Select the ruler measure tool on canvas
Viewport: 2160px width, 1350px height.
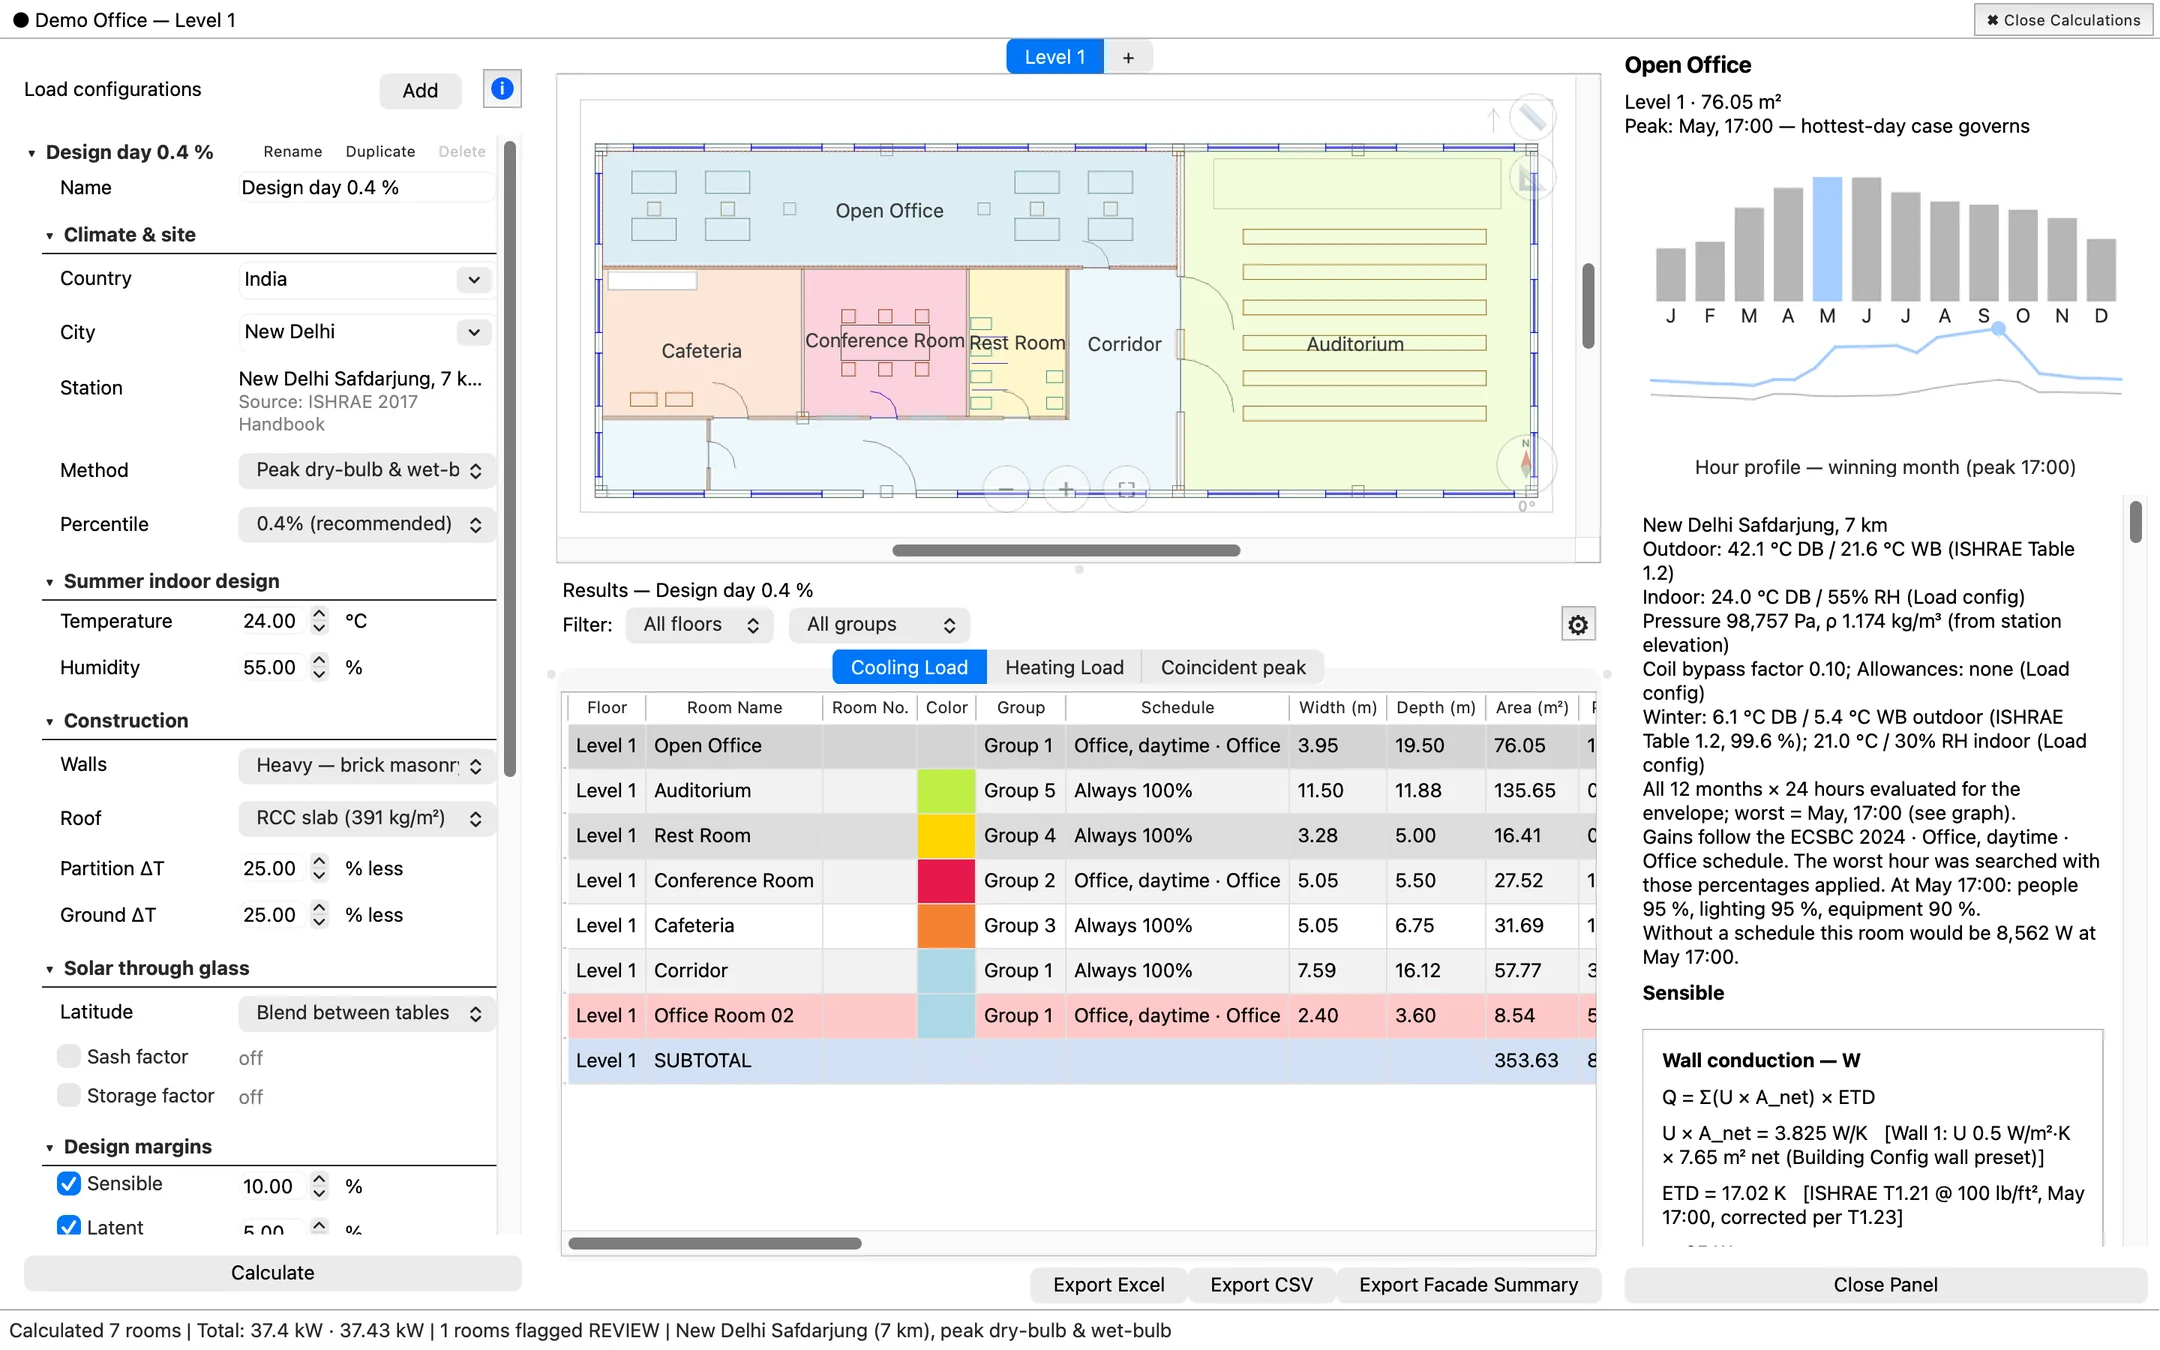point(1532,118)
